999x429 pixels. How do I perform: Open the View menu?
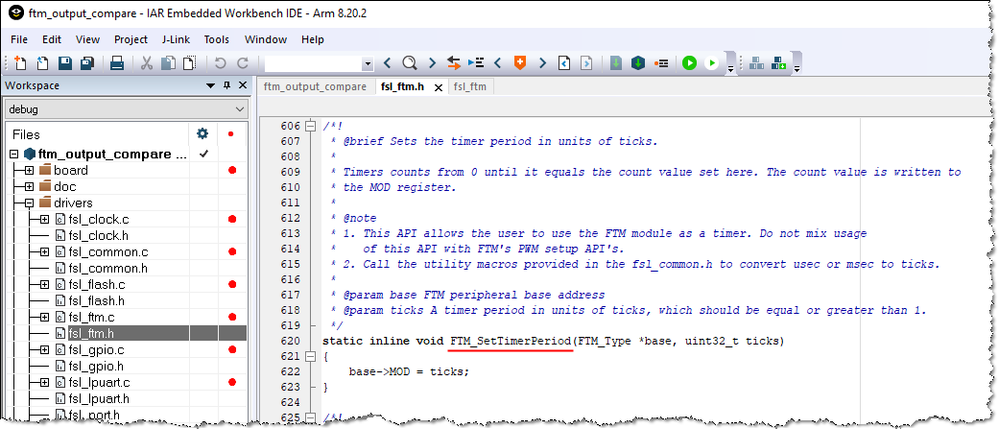[x=88, y=40]
